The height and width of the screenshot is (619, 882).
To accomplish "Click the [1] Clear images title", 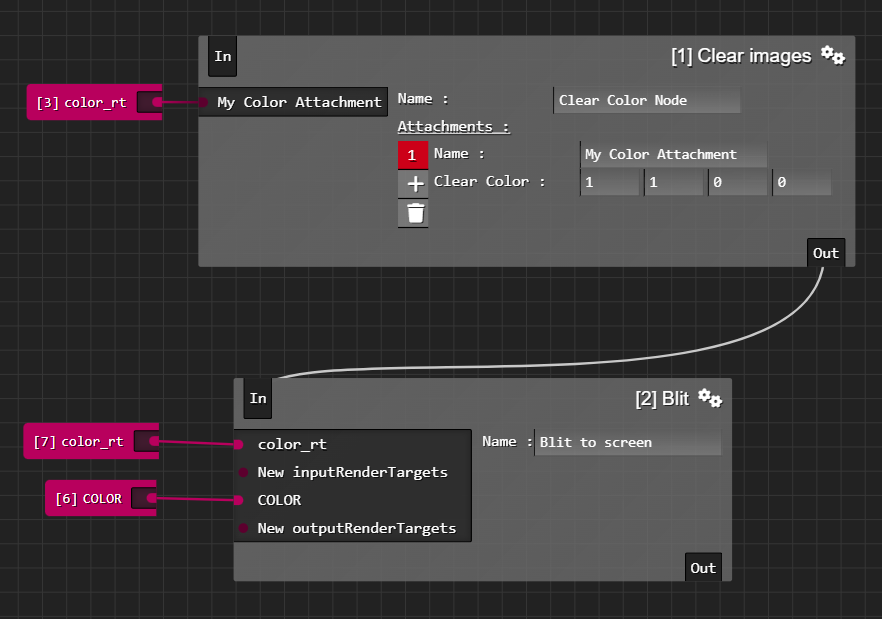I will 741,56.
